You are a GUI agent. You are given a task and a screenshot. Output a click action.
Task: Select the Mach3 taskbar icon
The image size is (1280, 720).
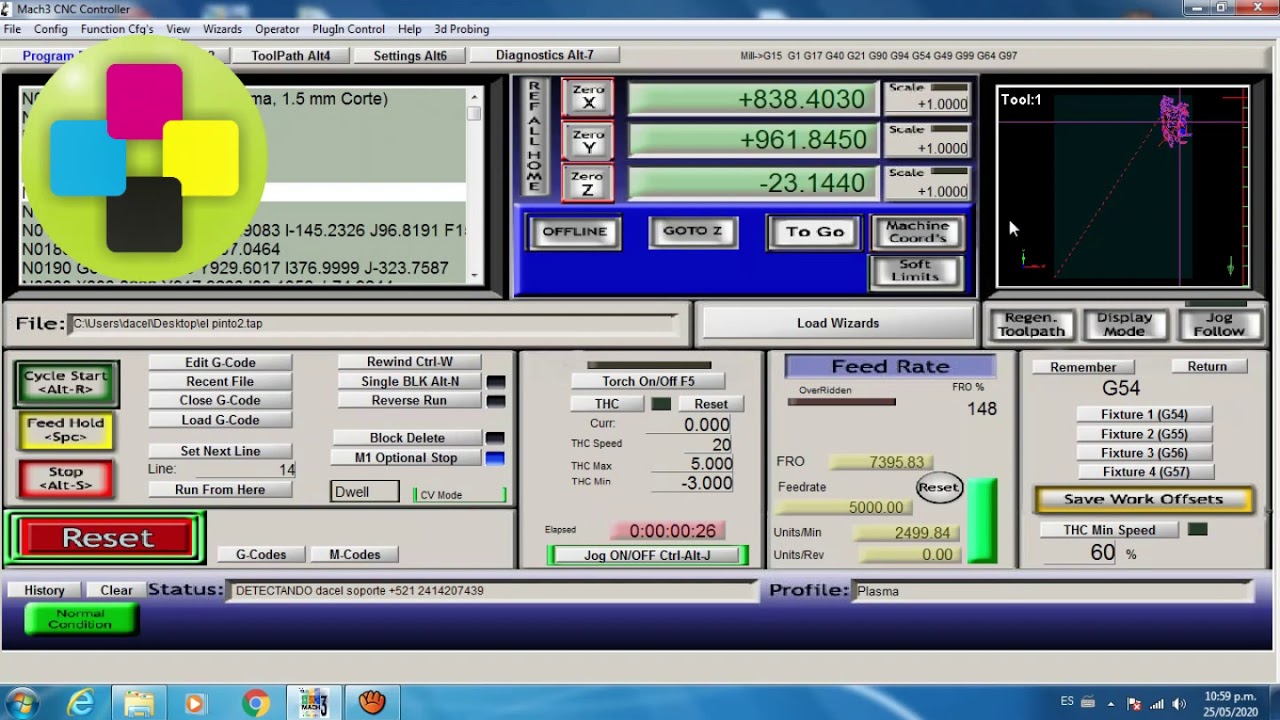[x=314, y=703]
